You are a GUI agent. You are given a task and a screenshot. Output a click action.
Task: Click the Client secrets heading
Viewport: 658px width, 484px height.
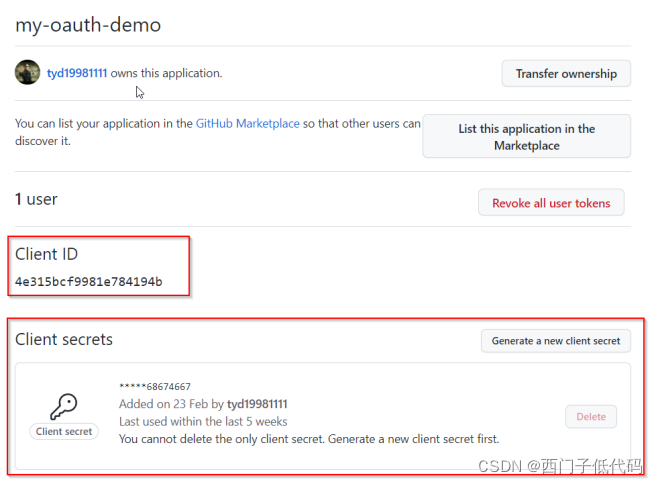click(x=64, y=339)
